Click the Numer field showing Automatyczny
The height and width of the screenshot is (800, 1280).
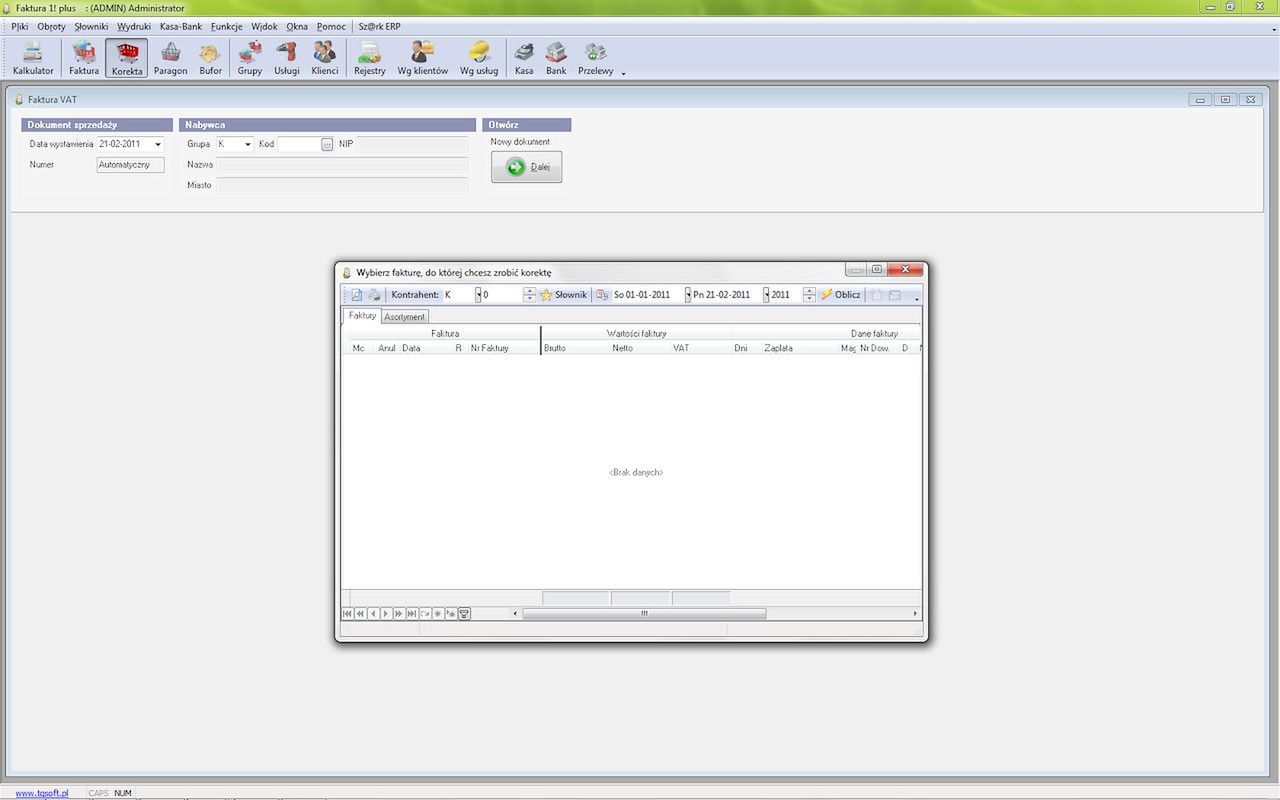pyautogui.click(x=131, y=165)
